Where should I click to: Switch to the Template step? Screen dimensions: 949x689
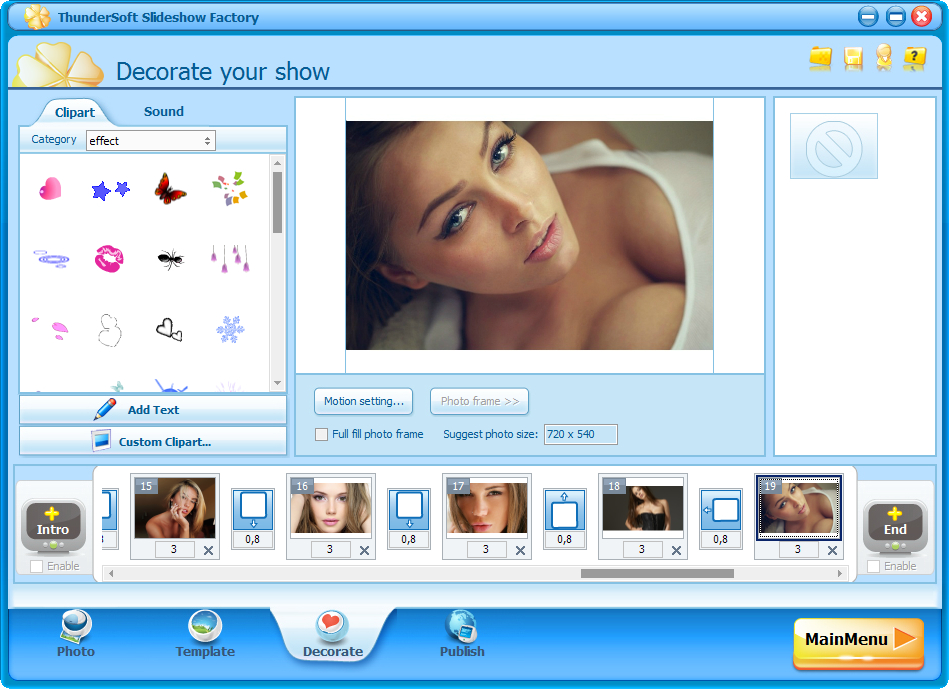(204, 634)
